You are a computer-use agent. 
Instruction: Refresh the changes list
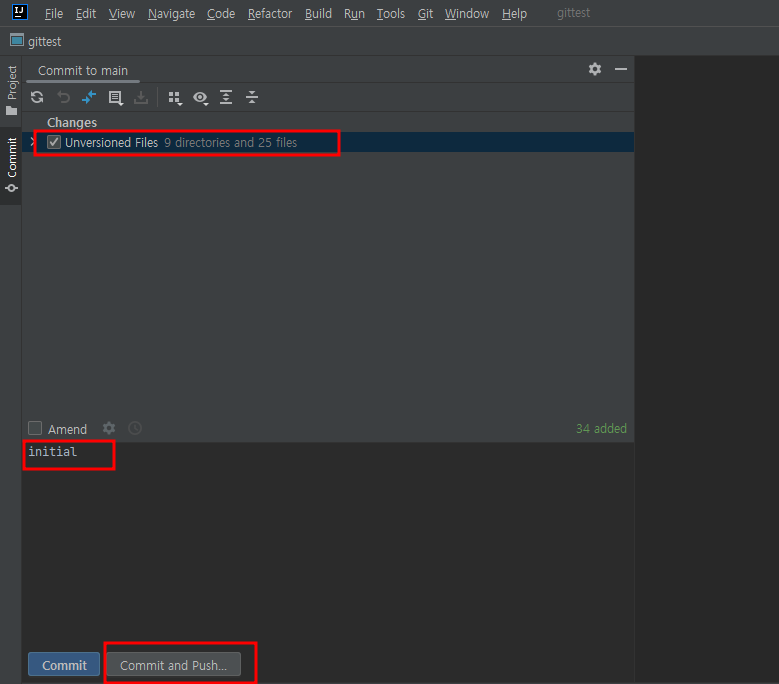pyautogui.click(x=37, y=97)
